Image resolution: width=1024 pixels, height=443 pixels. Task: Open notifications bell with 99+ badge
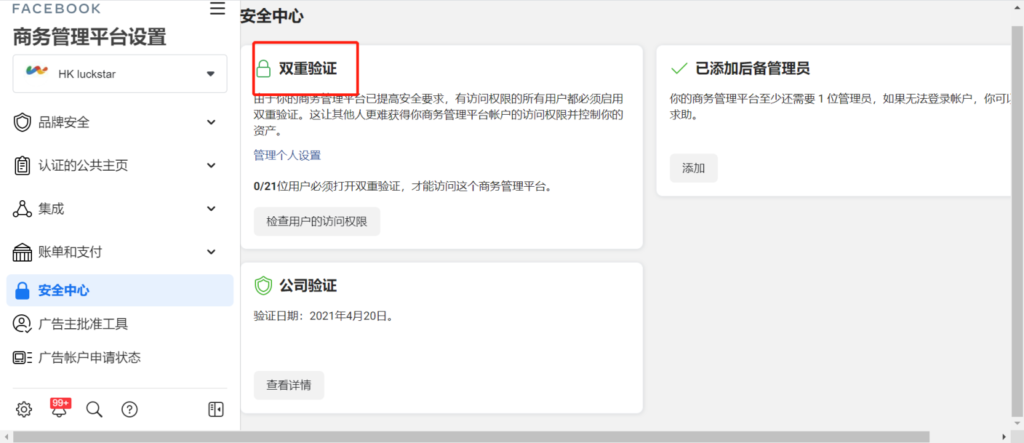pyautogui.click(x=59, y=408)
